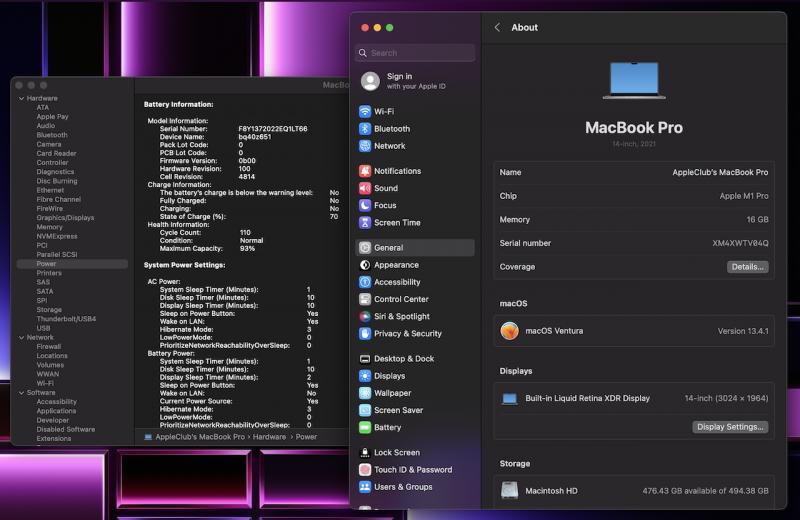The image size is (800, 520).
Task: Open the Users & Groups icon
Action: 365,487
